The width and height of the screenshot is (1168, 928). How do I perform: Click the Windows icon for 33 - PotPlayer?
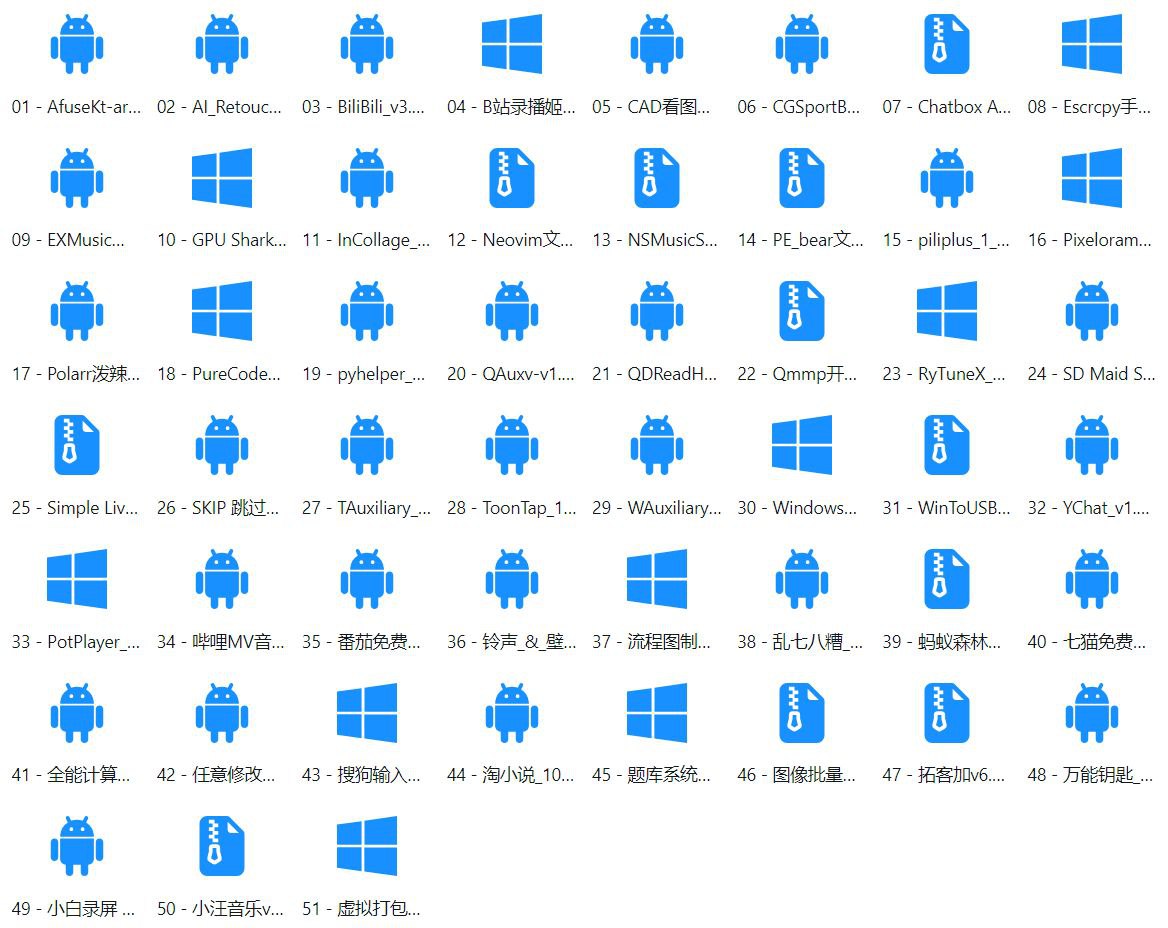coord(77,579)
